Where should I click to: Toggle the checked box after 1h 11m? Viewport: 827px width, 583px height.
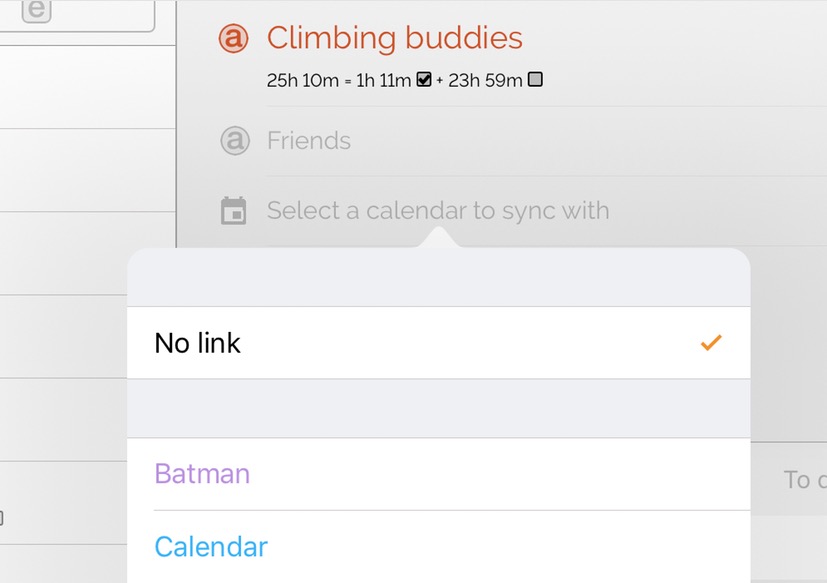pos(424,80)
